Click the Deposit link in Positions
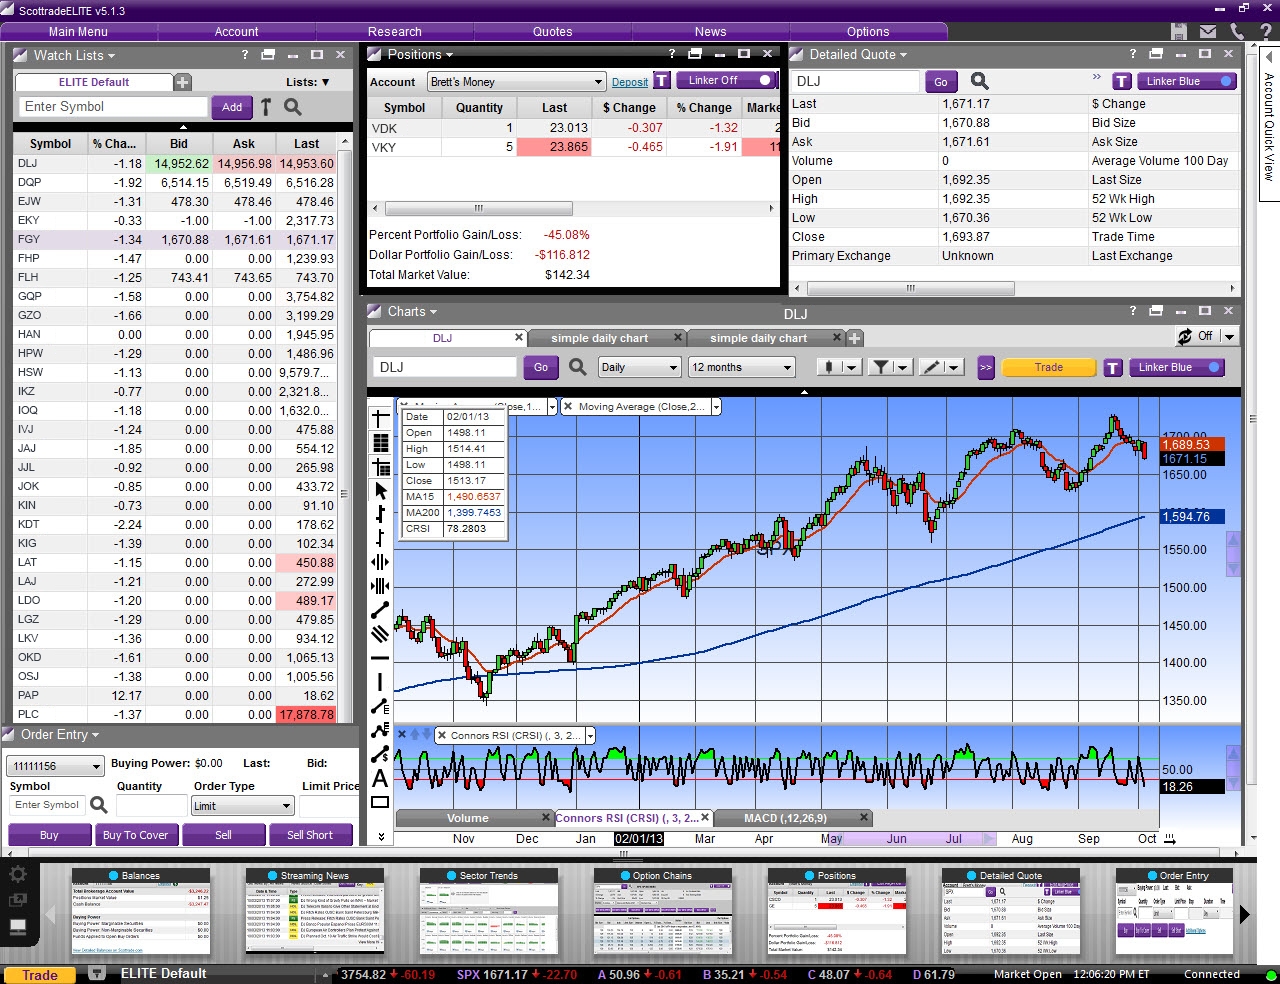 click(630, 82)
